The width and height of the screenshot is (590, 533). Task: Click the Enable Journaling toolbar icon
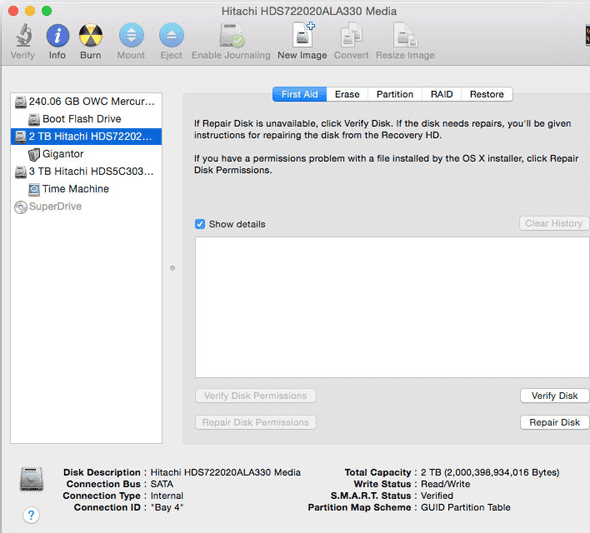231,36
